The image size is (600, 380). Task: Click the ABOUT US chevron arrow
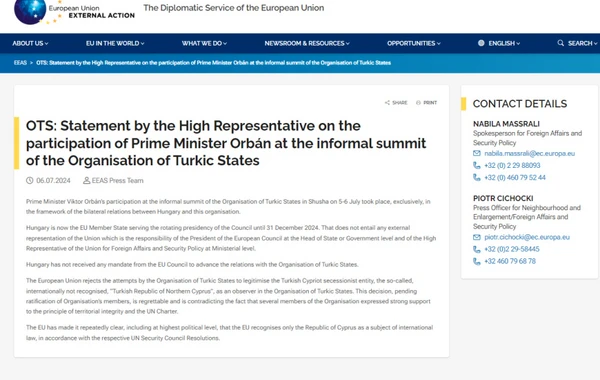point(46,44)
